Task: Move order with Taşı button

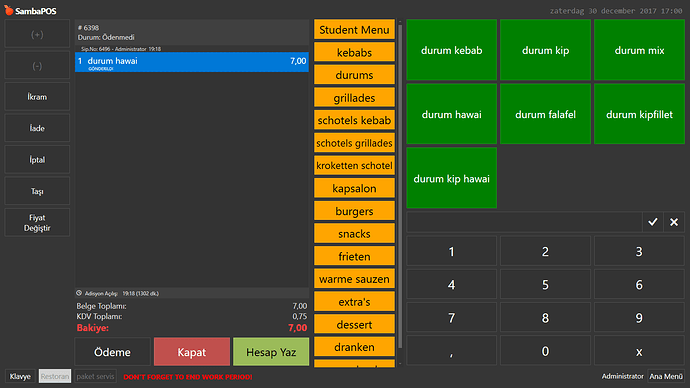Action: pos(37,191)
